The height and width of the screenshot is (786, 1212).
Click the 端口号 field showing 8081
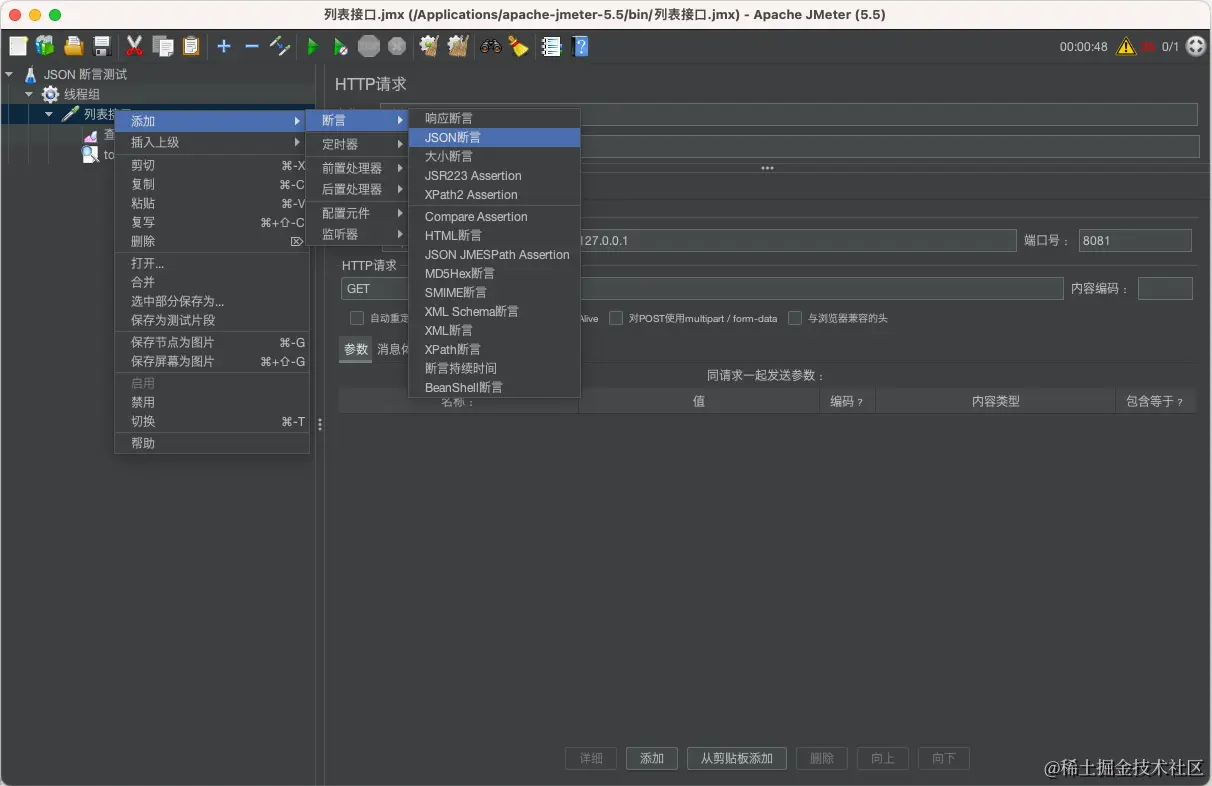pyautogui.click(x=1135, y=240)
